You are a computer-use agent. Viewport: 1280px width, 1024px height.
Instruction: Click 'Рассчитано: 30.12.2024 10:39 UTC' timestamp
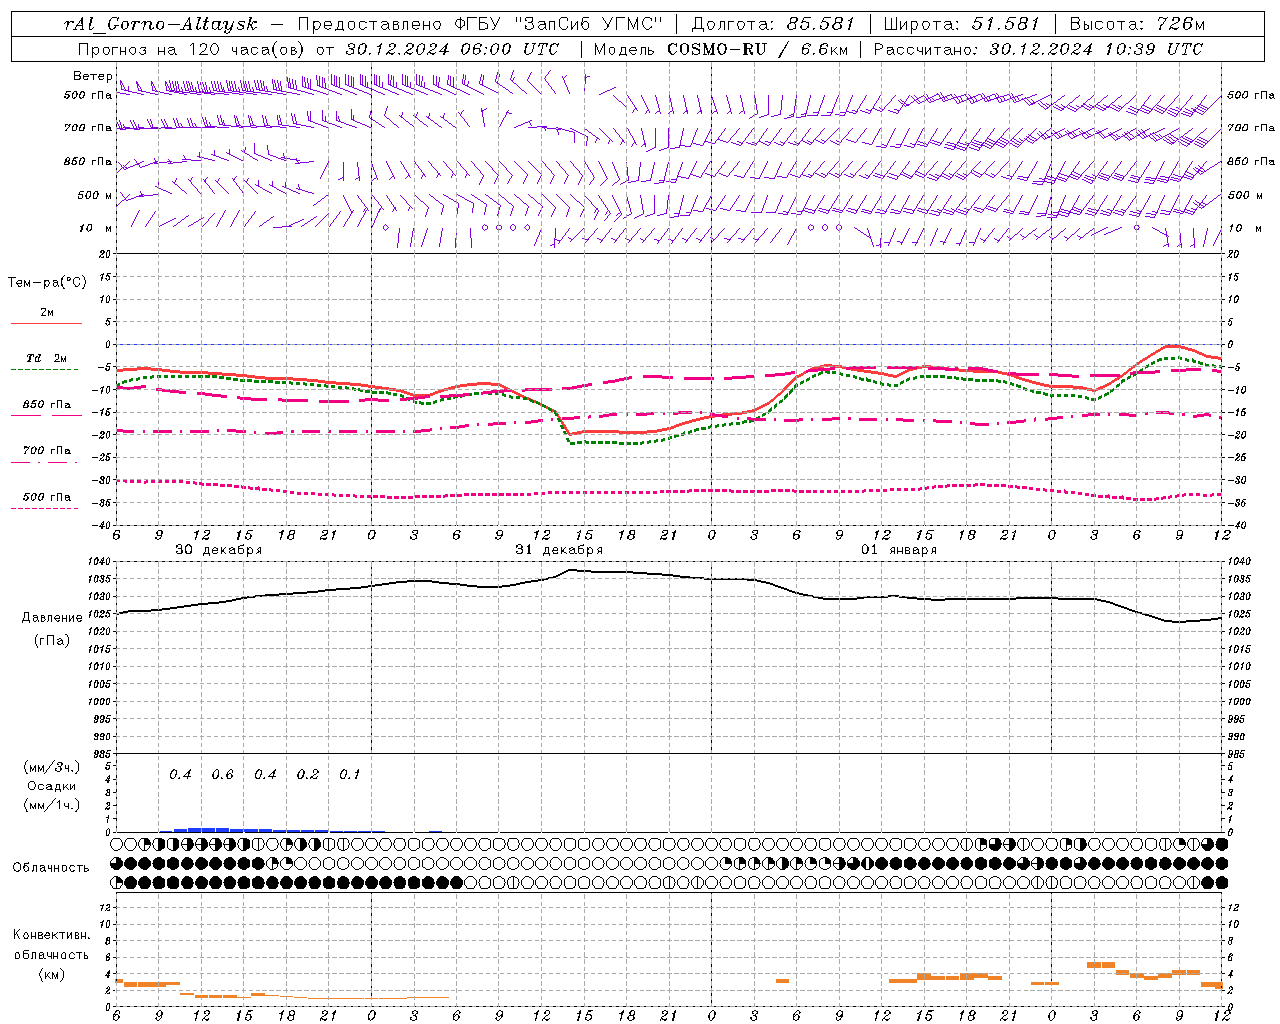1038,49
